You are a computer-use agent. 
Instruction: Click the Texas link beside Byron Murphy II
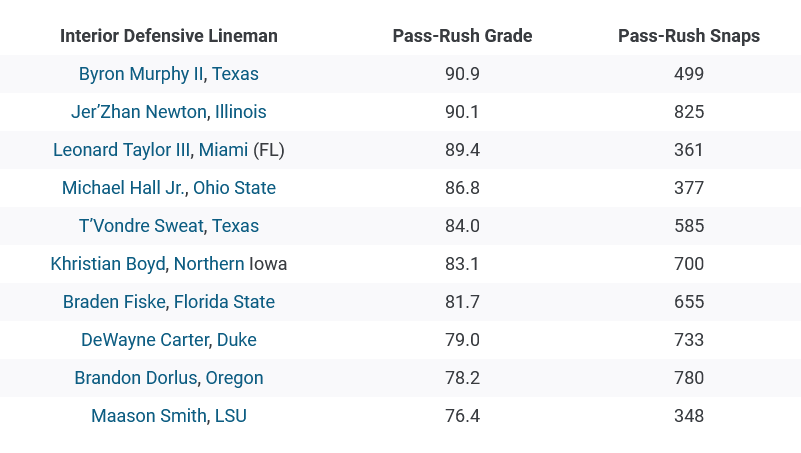(235, 74)
